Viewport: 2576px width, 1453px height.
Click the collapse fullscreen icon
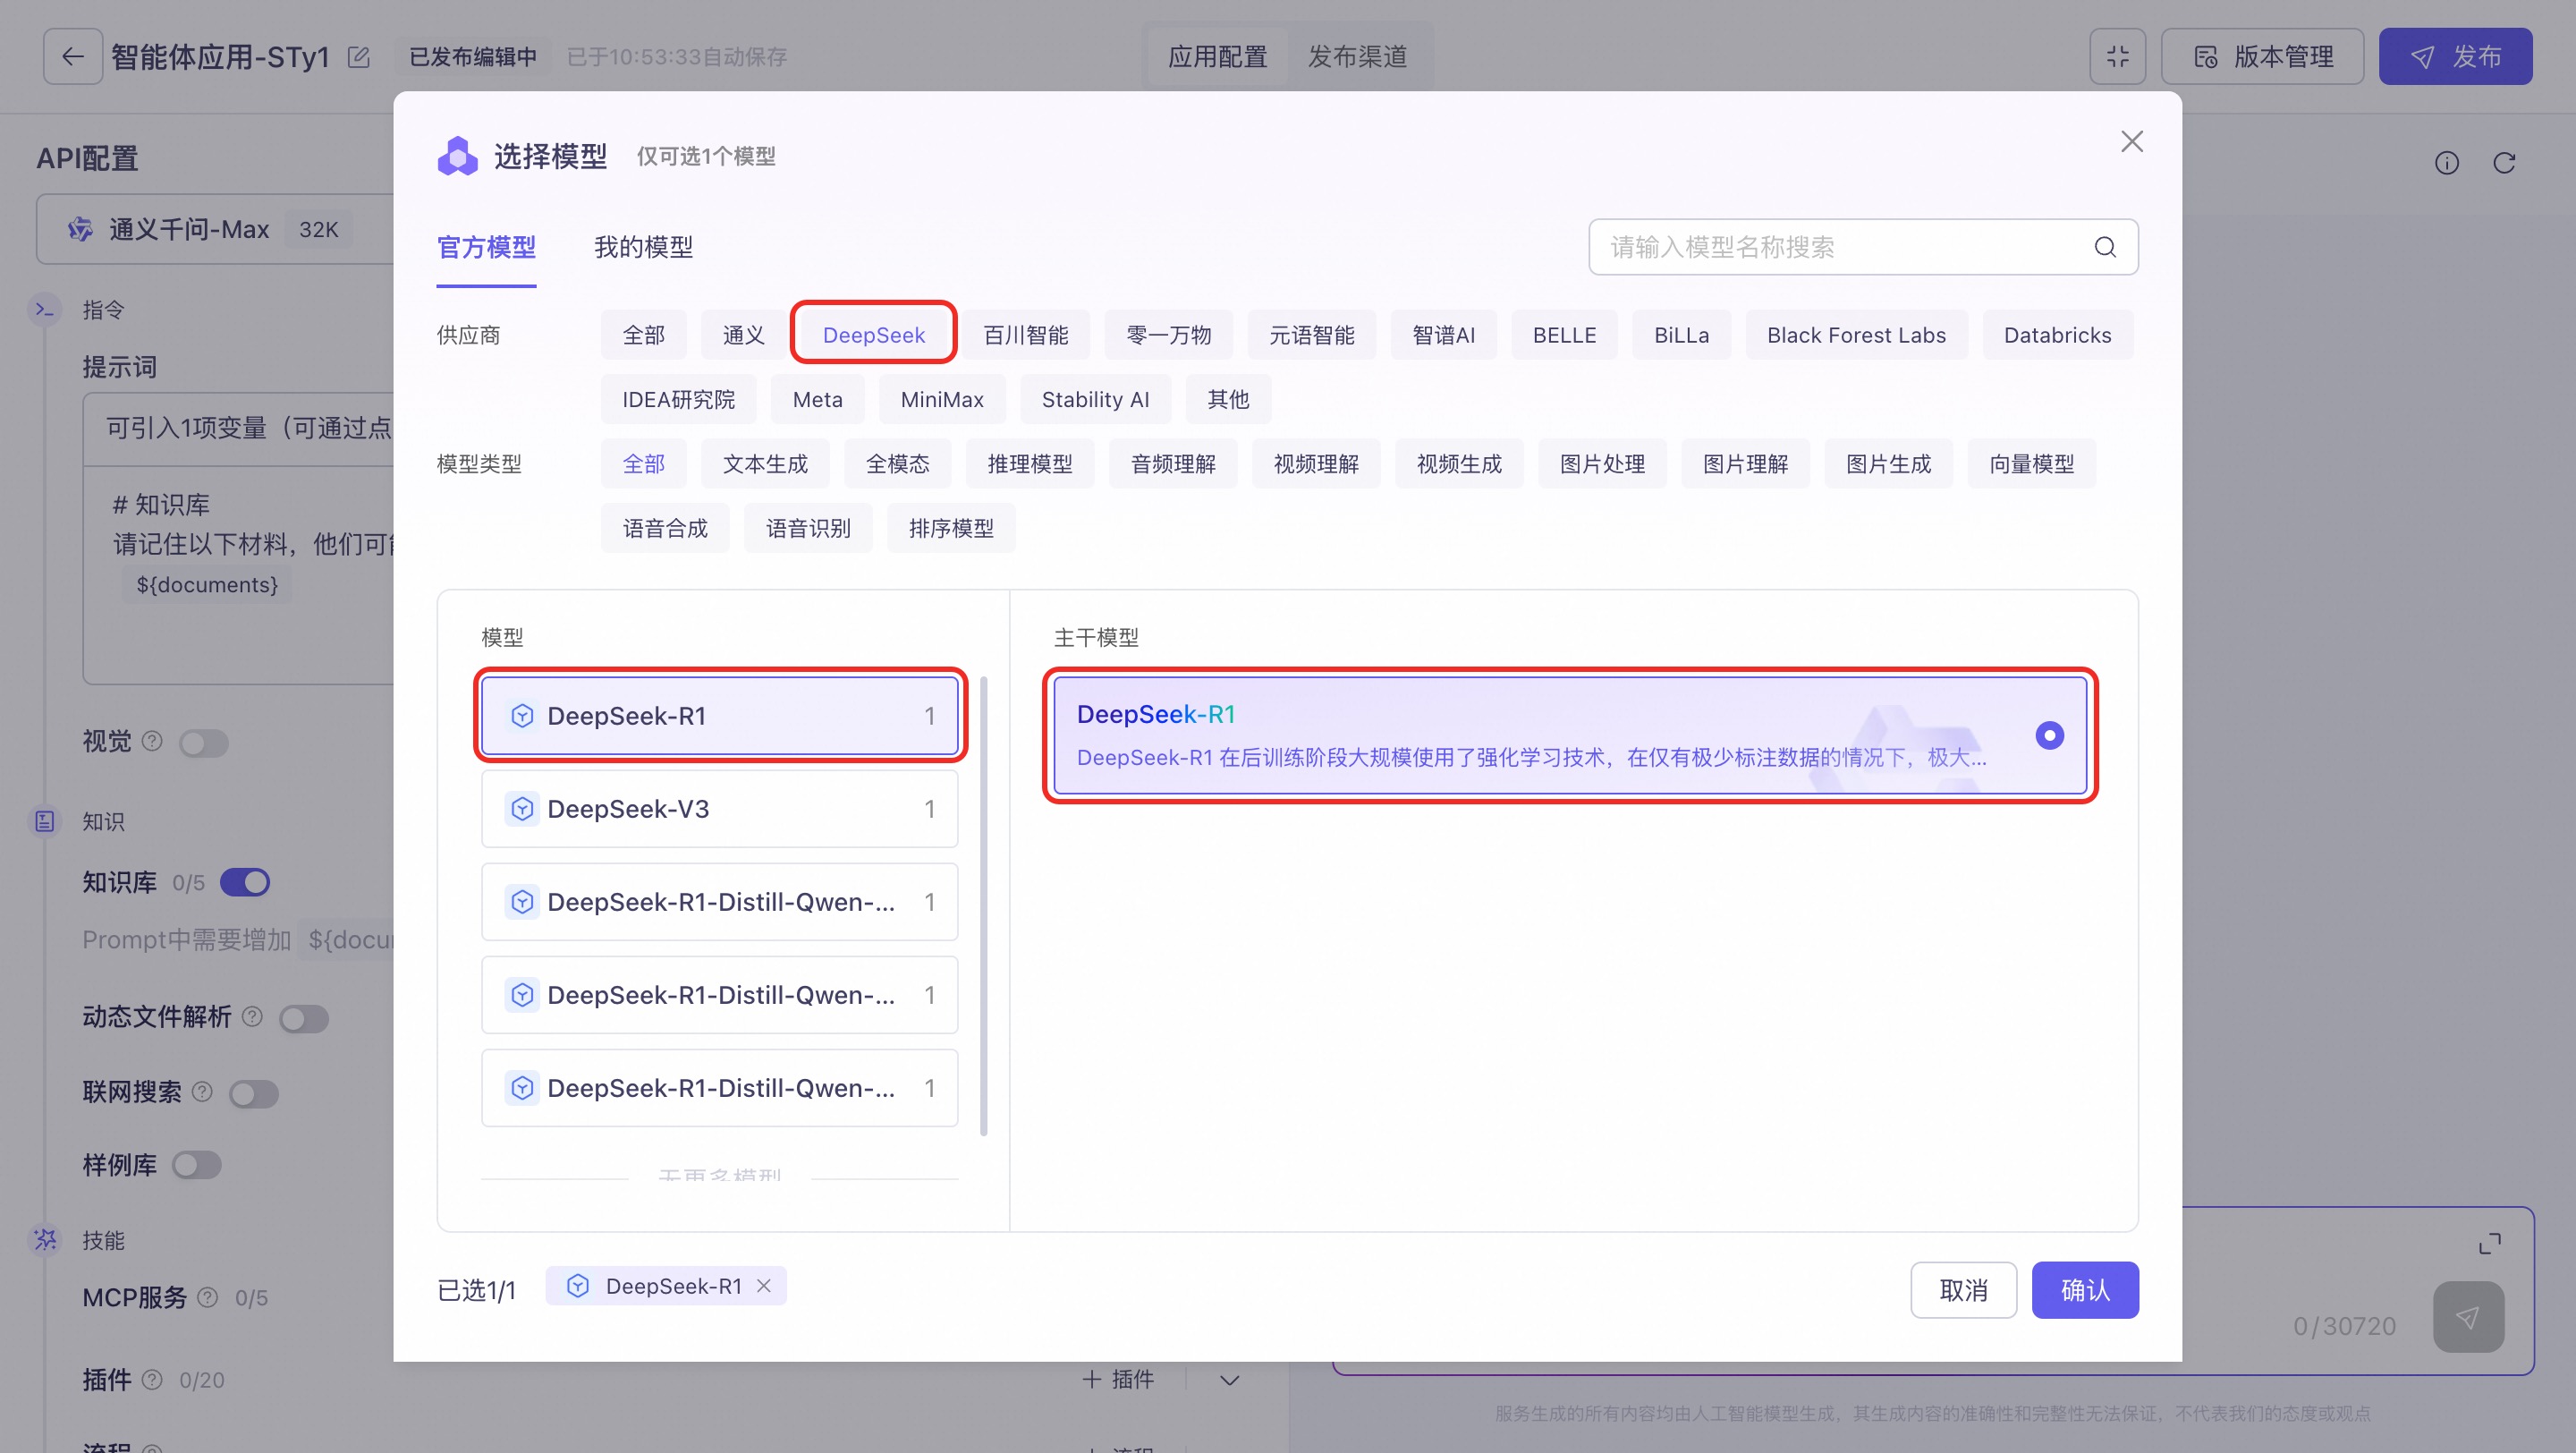point(2117,56)
